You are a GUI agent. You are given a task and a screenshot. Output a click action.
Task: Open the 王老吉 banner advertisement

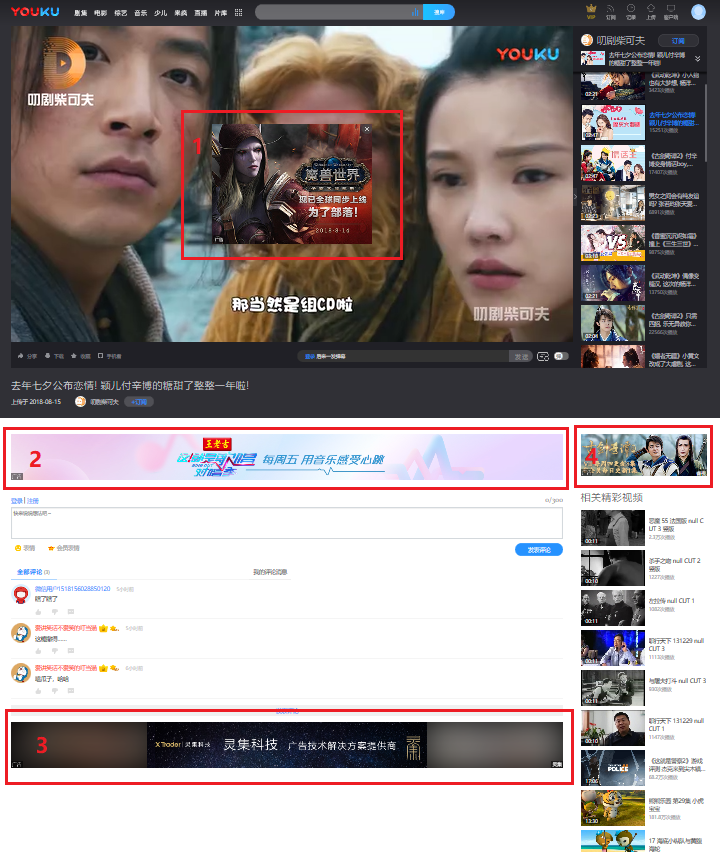coord(287,457)
